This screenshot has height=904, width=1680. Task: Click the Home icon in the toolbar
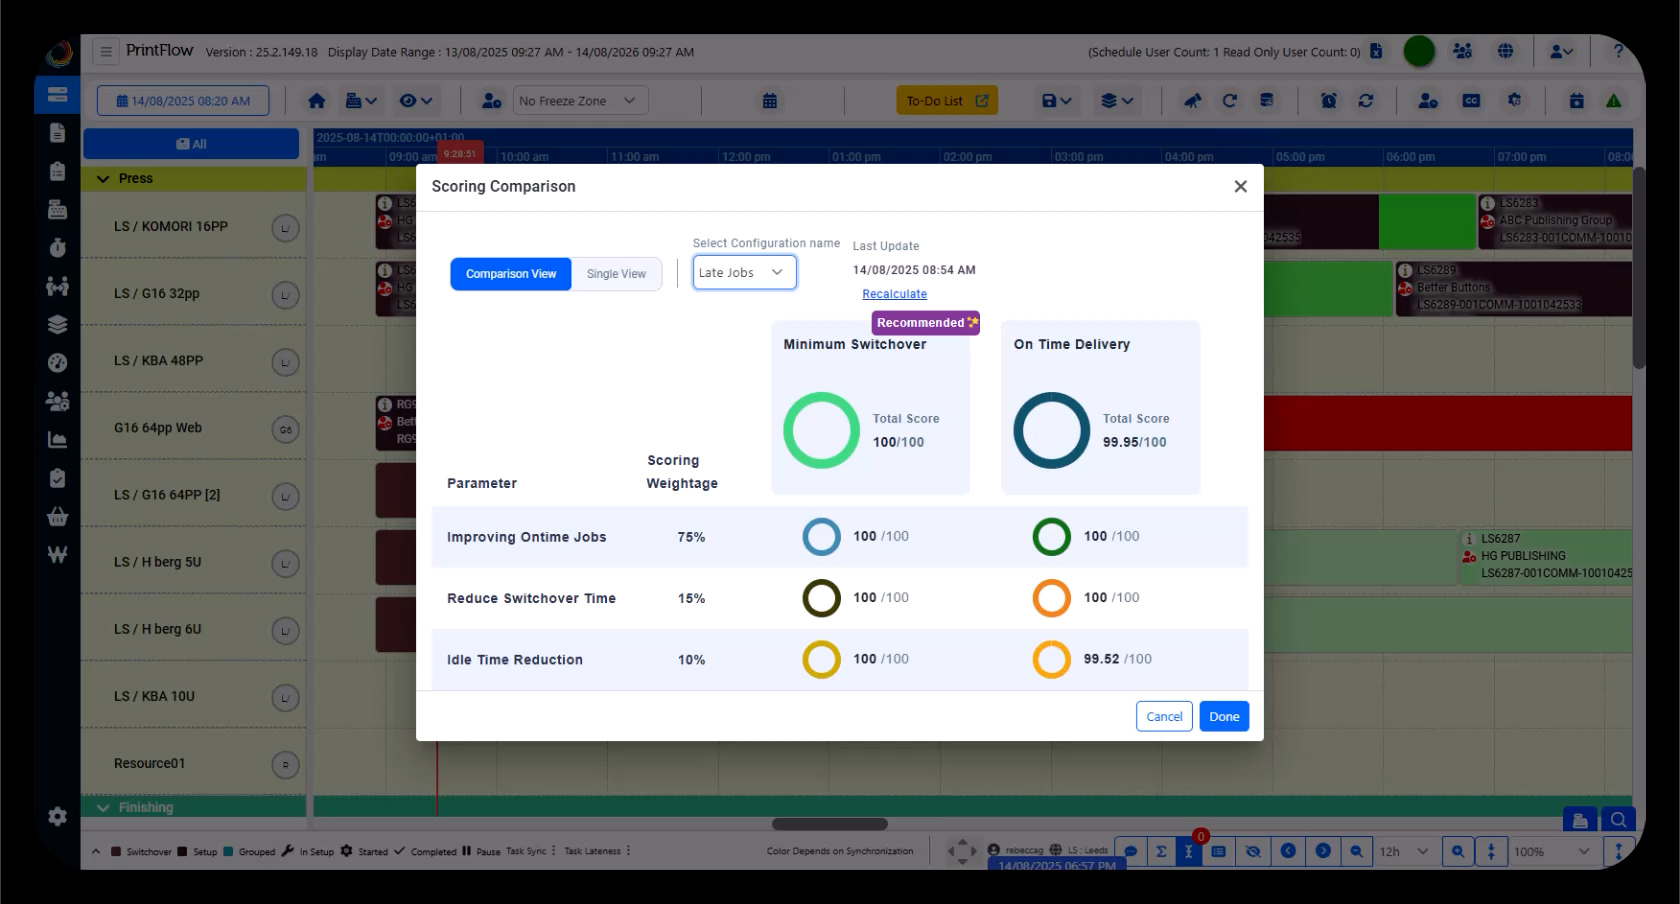(x=317, y=100)
